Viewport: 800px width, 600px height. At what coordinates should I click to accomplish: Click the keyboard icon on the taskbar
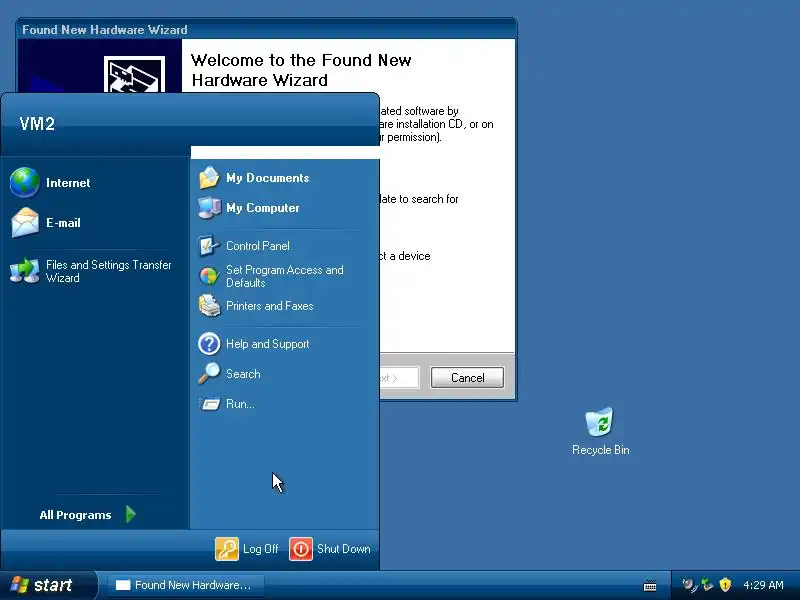650,586
